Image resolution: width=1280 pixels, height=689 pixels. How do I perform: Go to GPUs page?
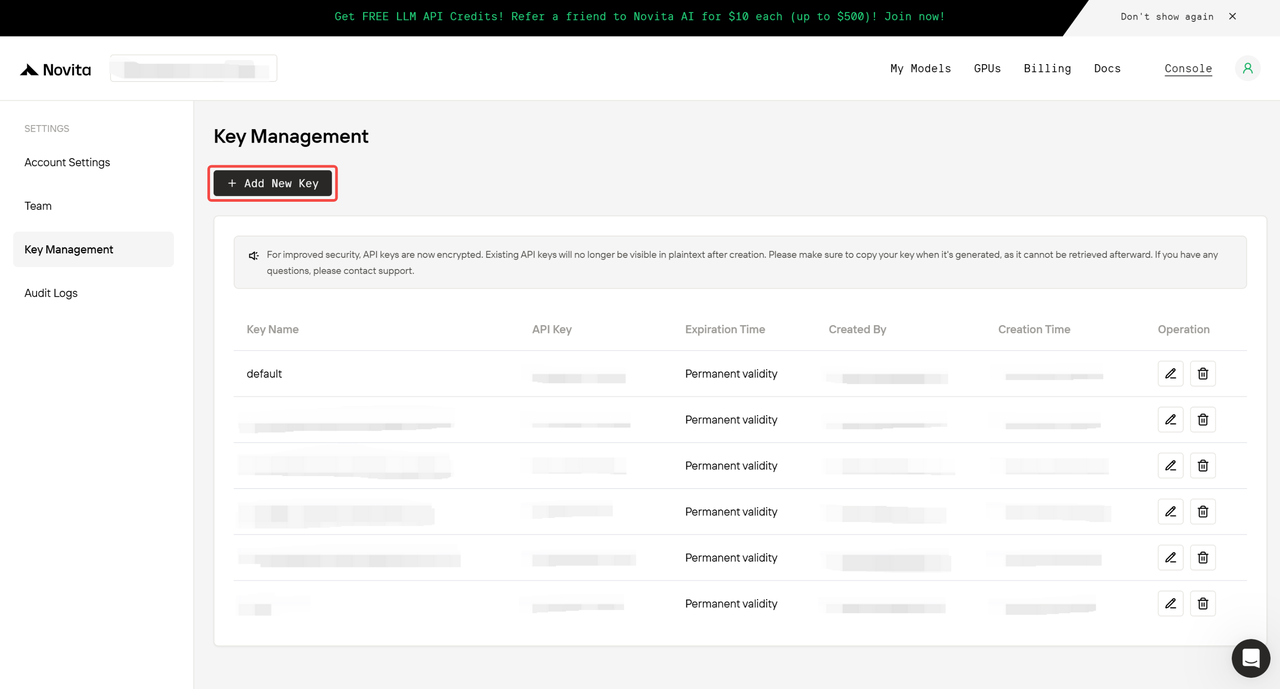(987, 69)
